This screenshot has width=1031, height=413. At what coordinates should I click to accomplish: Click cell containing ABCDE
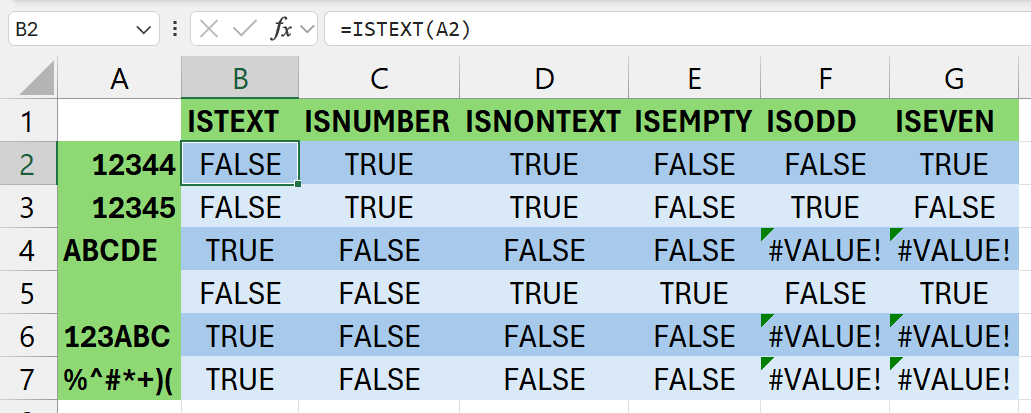click(x=119, y=251)
